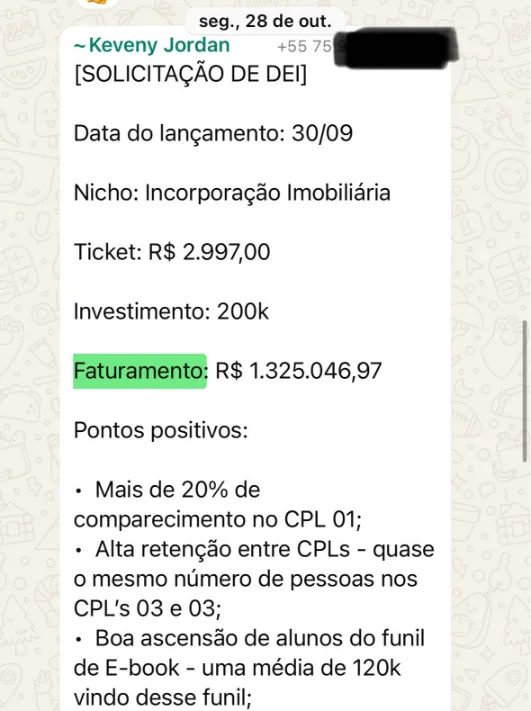The height and width of the screenshot is (711, 531).
Task: Select the 'Ticket: R$ 2.997,00' line
Action: (172, 252)
